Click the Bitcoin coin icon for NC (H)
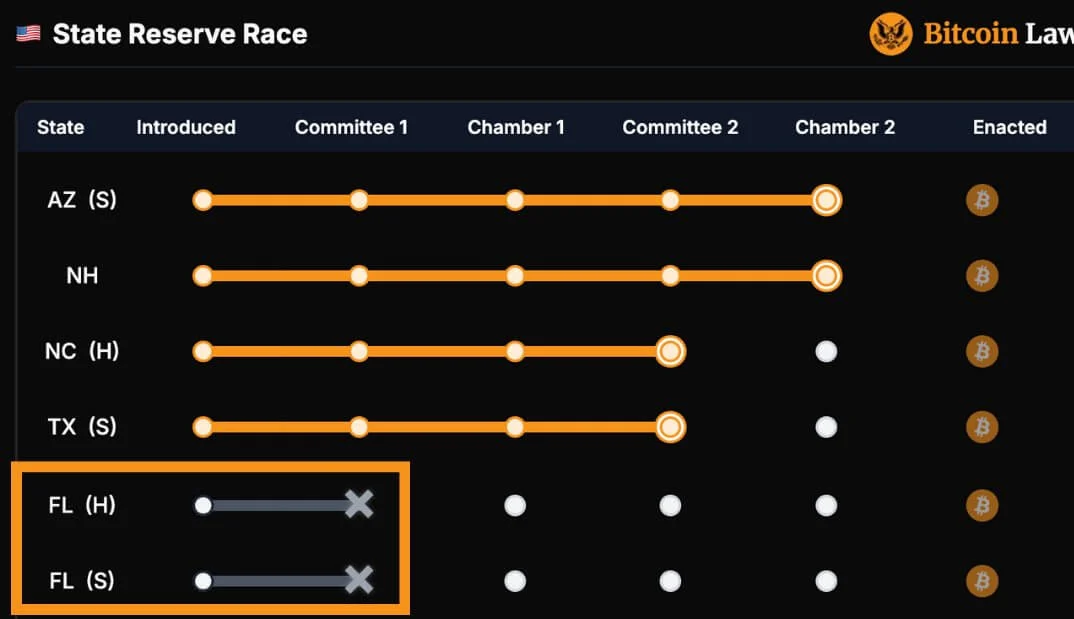This screenshot has width=1074, height=619. [x=982, y=351]
